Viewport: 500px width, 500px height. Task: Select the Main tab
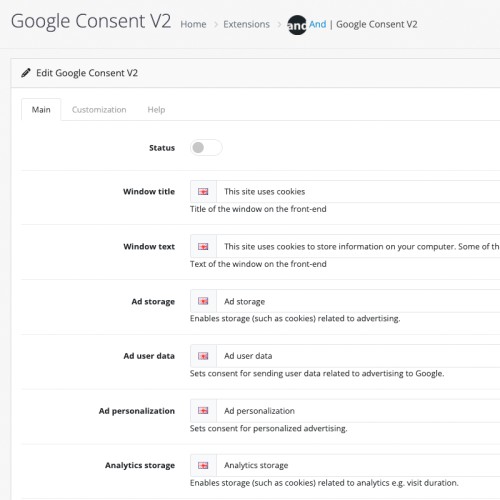point(41,110)
